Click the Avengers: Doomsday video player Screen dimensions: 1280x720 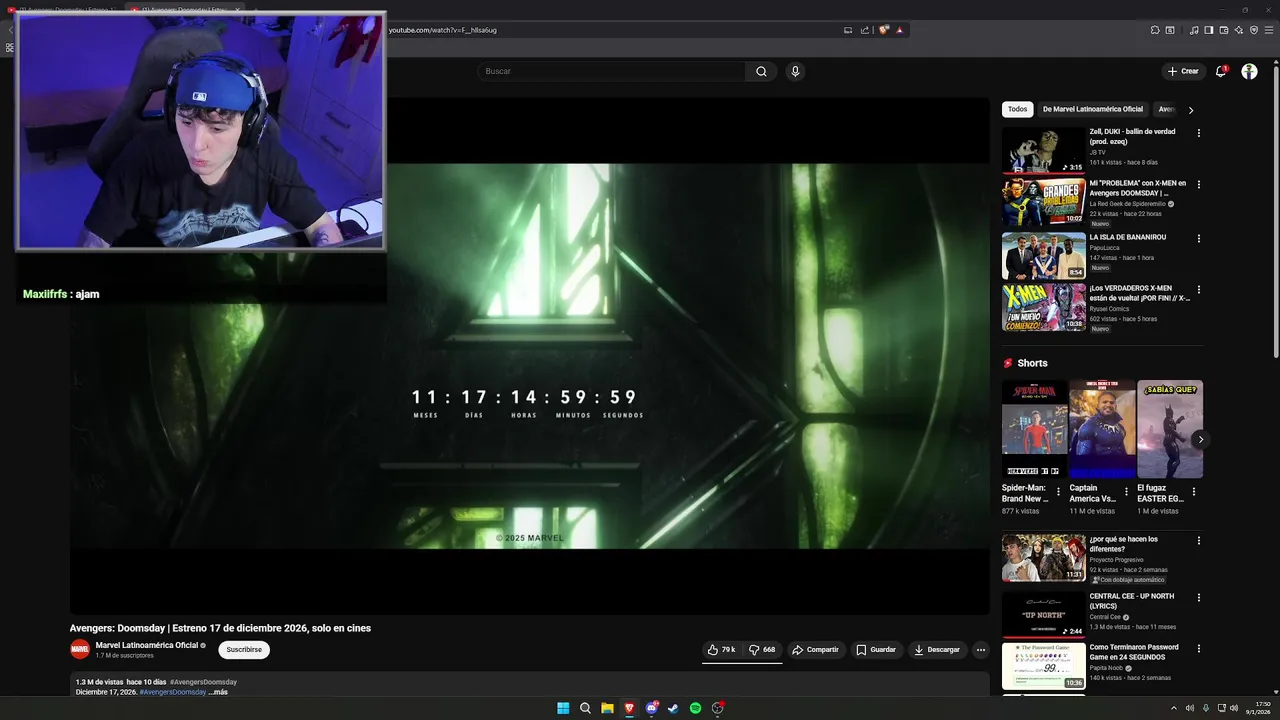(530, 356)
